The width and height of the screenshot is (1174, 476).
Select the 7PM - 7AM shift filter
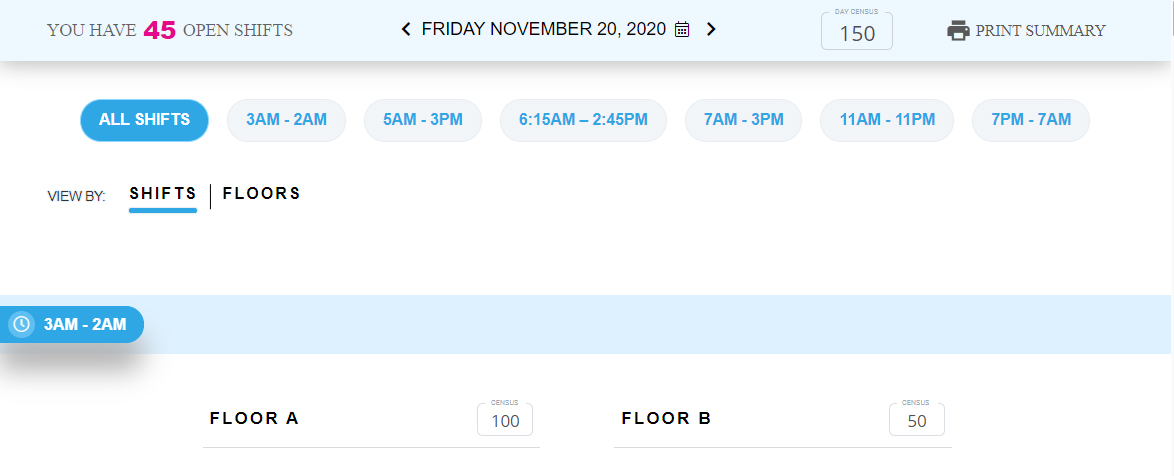(x=1030, y=120)
